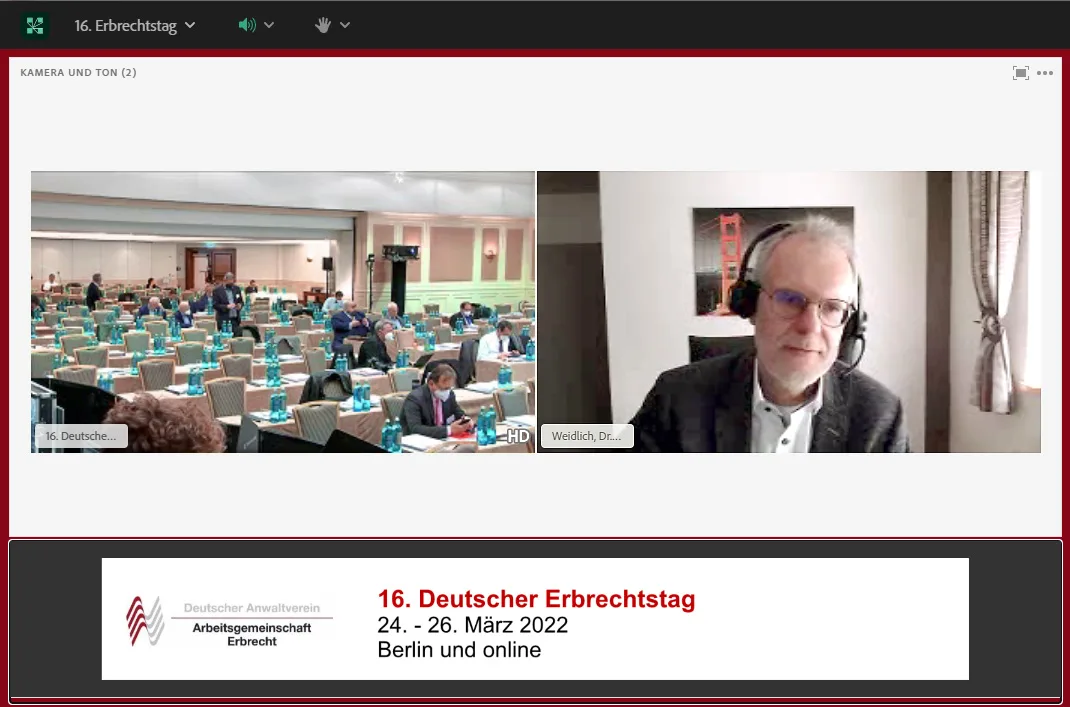Click the "Arbeitsgemeinschaft Erbrecht" banner text

252,634
